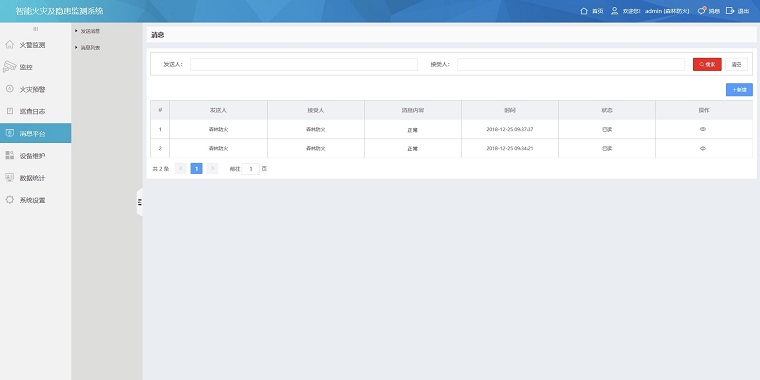
Task: Collapse the sidebar with the top toggle icon
Action: click(35, 29)
